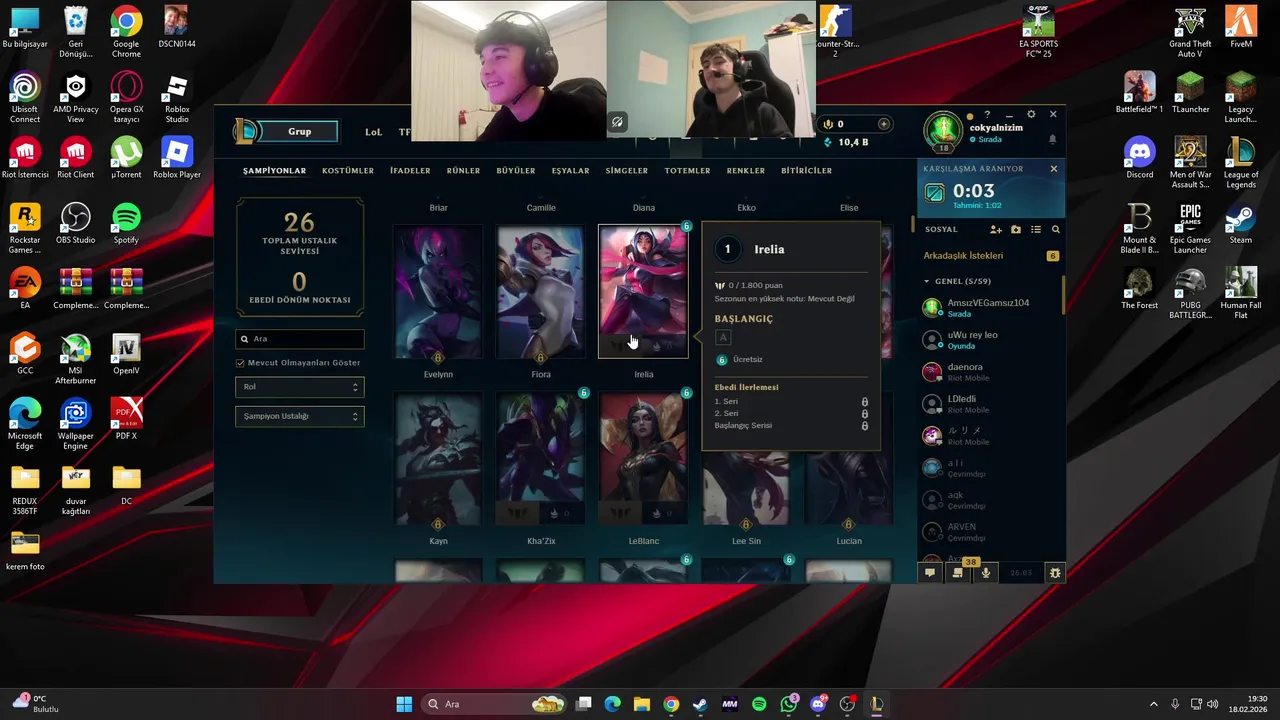Click the help question mark icon
Screen dimensions: 1280x720
tap(987, 114)
